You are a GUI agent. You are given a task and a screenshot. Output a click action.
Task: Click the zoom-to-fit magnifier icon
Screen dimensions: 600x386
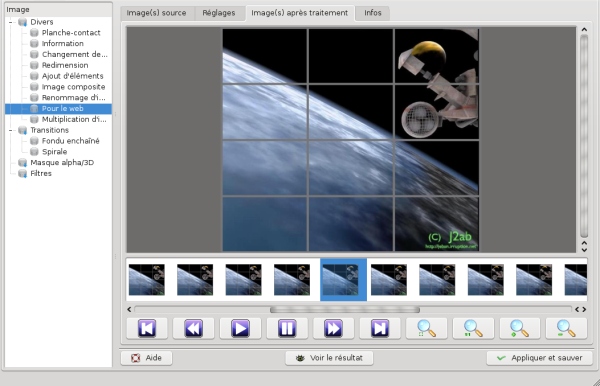pyautogui.click(x=426, y=328)
